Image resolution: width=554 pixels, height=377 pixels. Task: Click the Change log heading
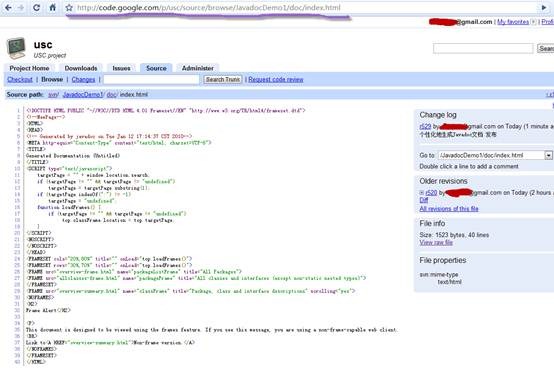438,115
